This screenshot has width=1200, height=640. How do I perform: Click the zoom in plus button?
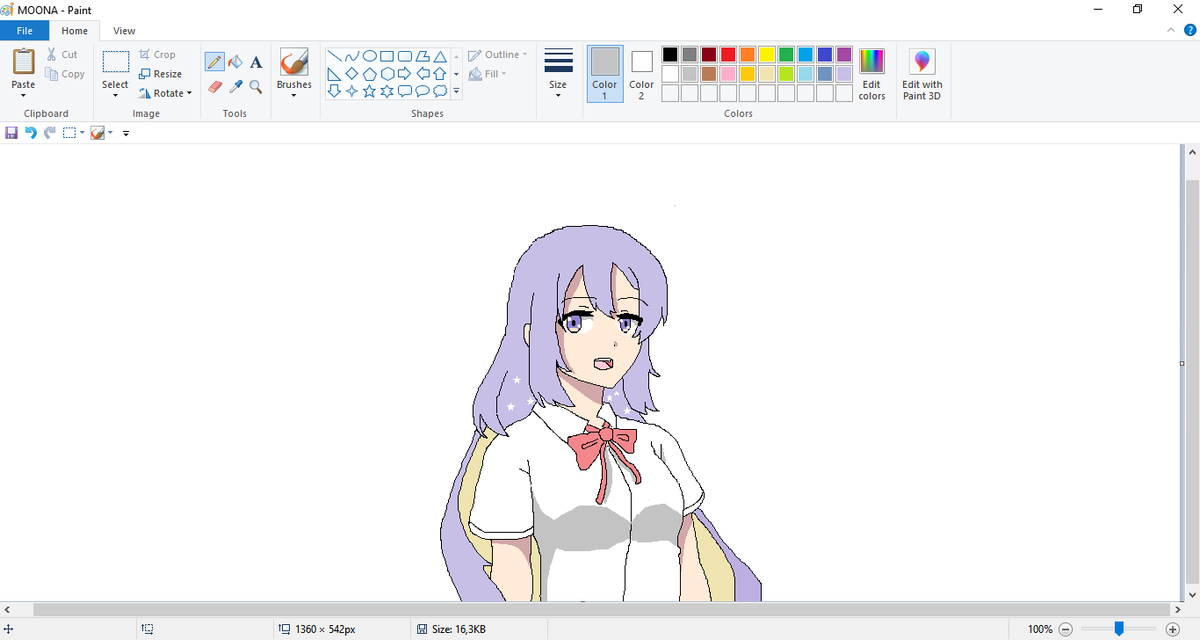[1173, 629]
